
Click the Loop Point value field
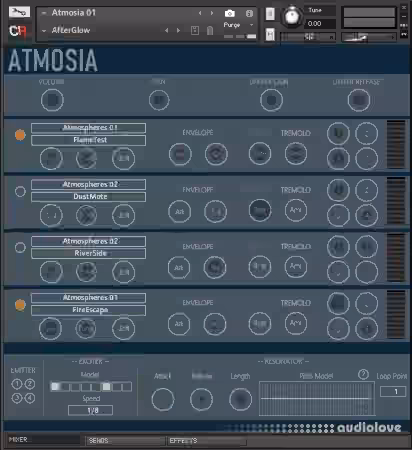(x=393, y=391)
